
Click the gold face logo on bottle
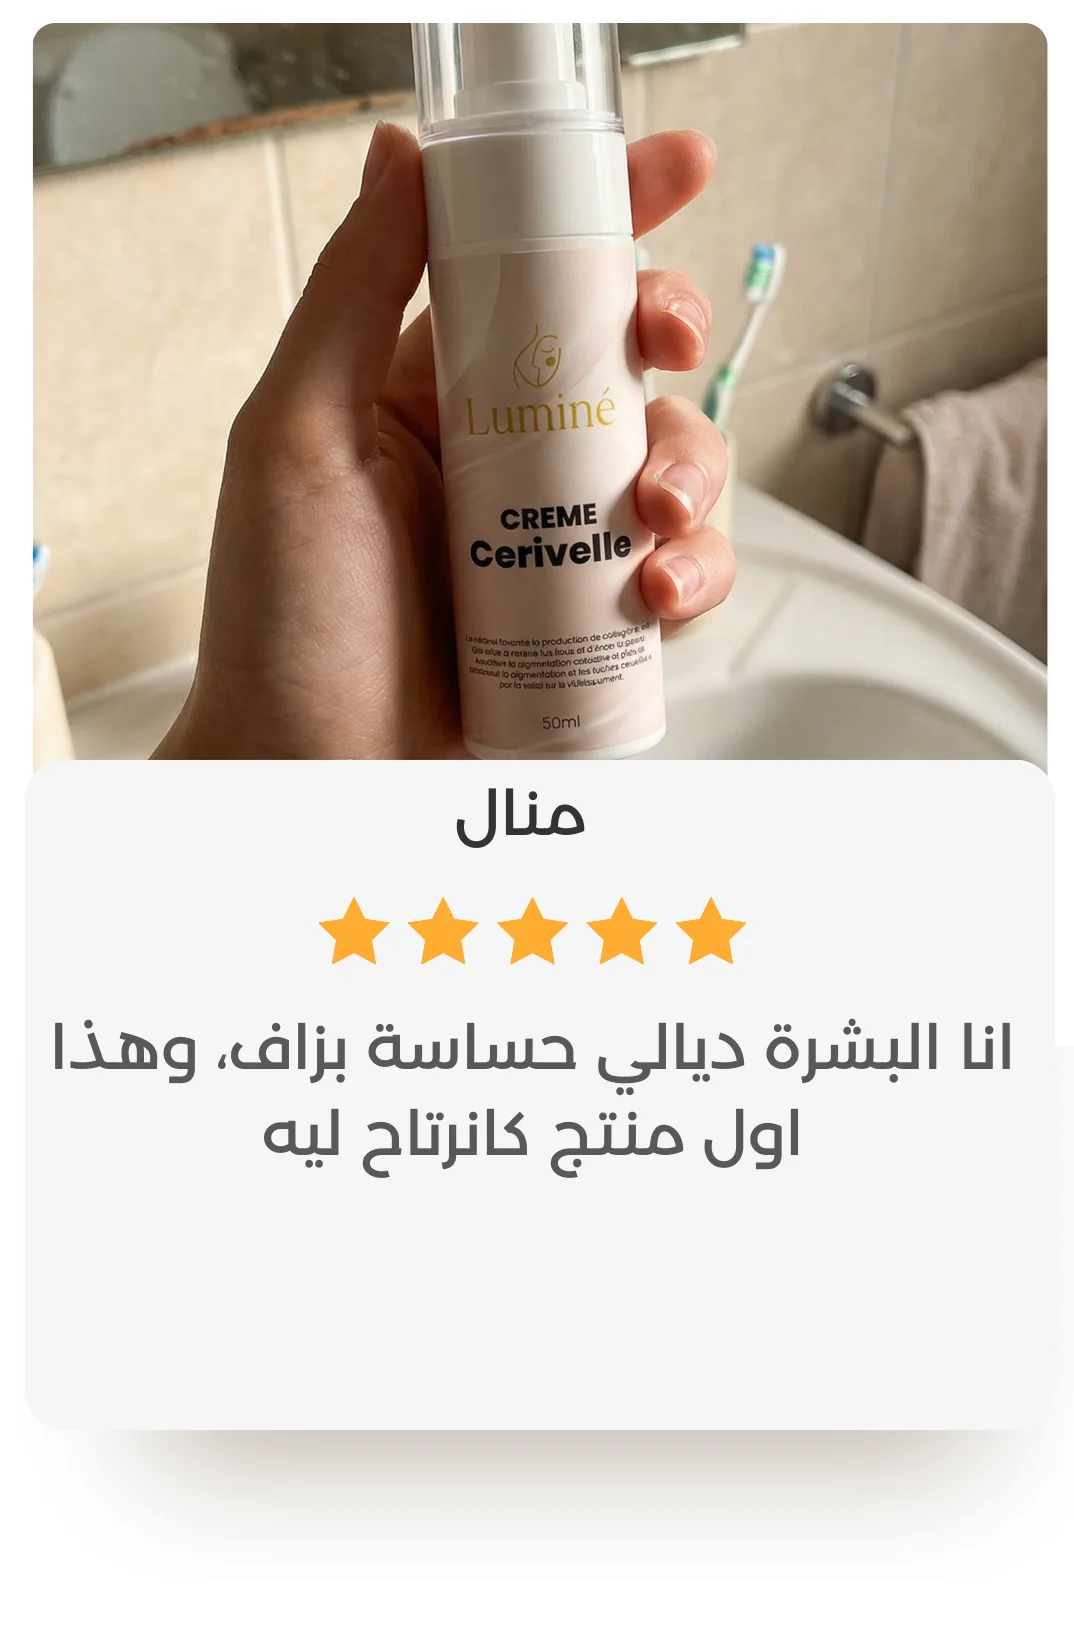538,359
